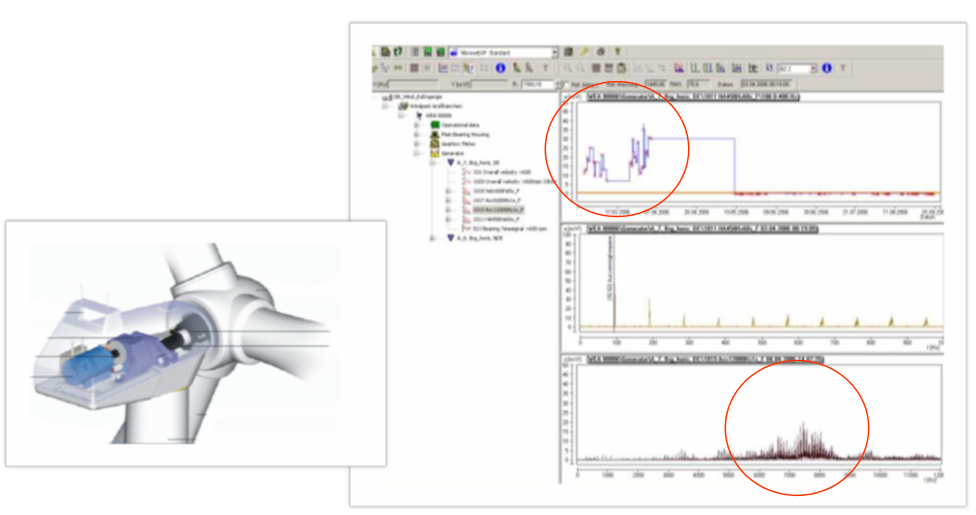Select the Operational data node icon

(x=435, y=124)
